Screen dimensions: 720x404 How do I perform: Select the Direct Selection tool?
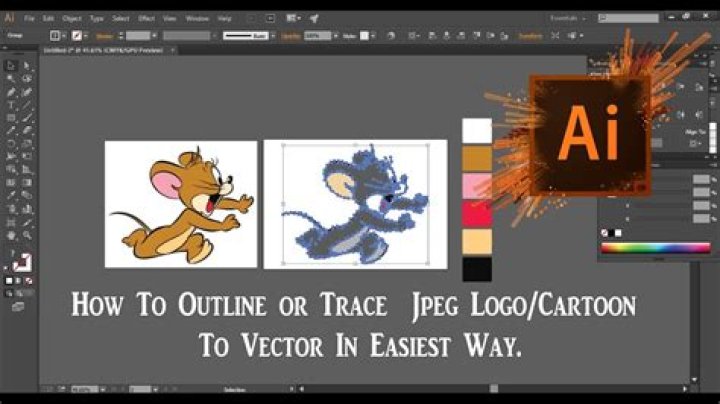click(x=27, y=66)
